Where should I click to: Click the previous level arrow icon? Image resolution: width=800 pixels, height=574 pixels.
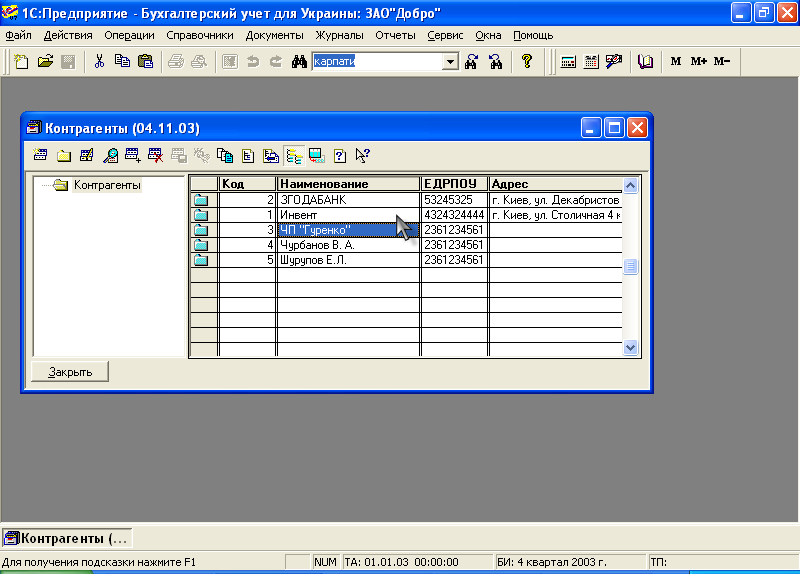(271, 156)
